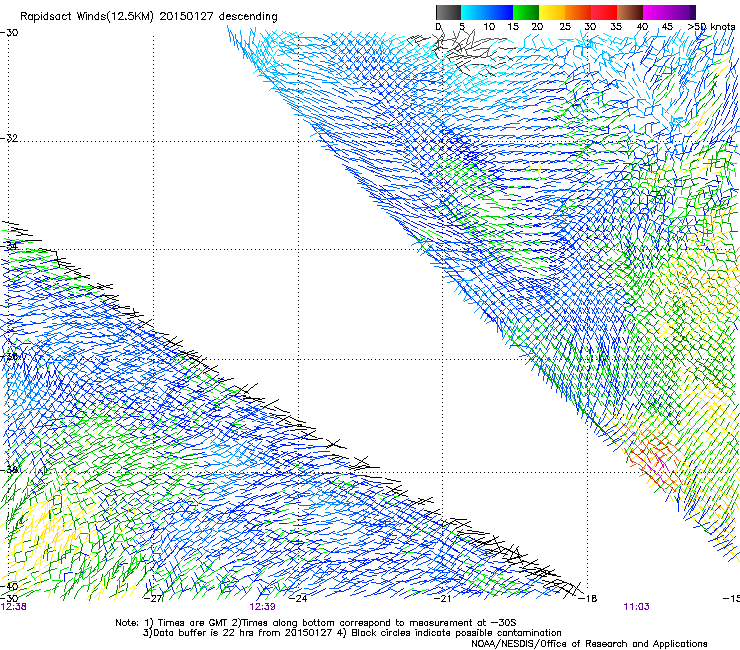The height and width of the screenshot is (650, 740).
Task: Click the '10' legend scale label
Action: click(489, 27)
